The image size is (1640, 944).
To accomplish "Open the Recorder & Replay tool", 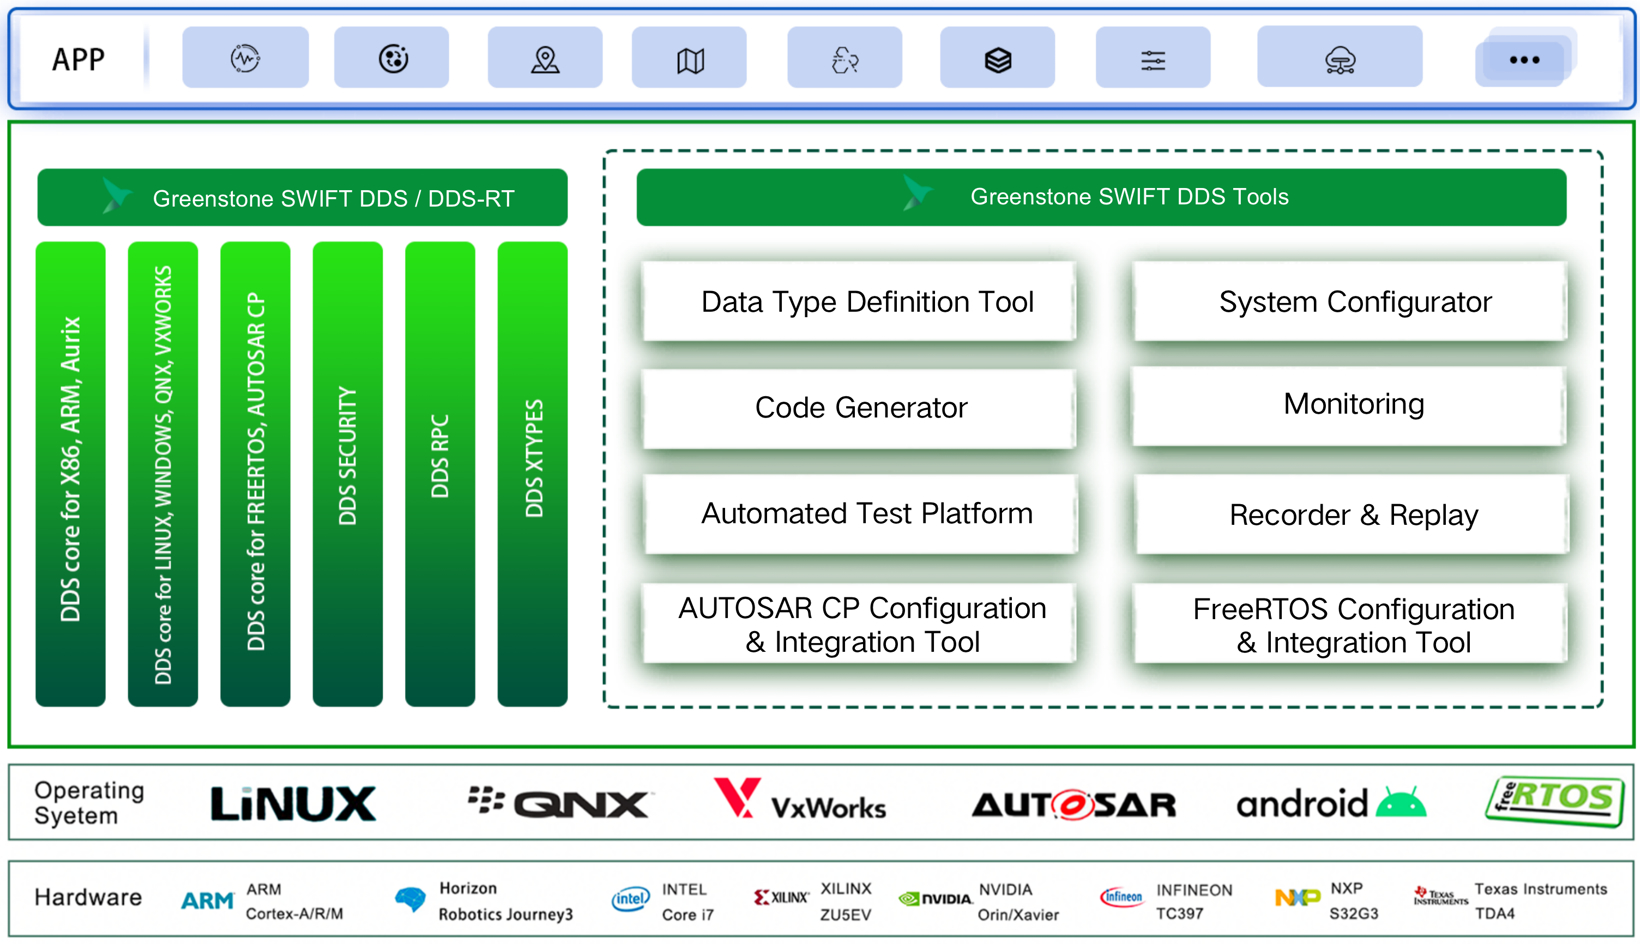I will click(x=1352, y=514).
